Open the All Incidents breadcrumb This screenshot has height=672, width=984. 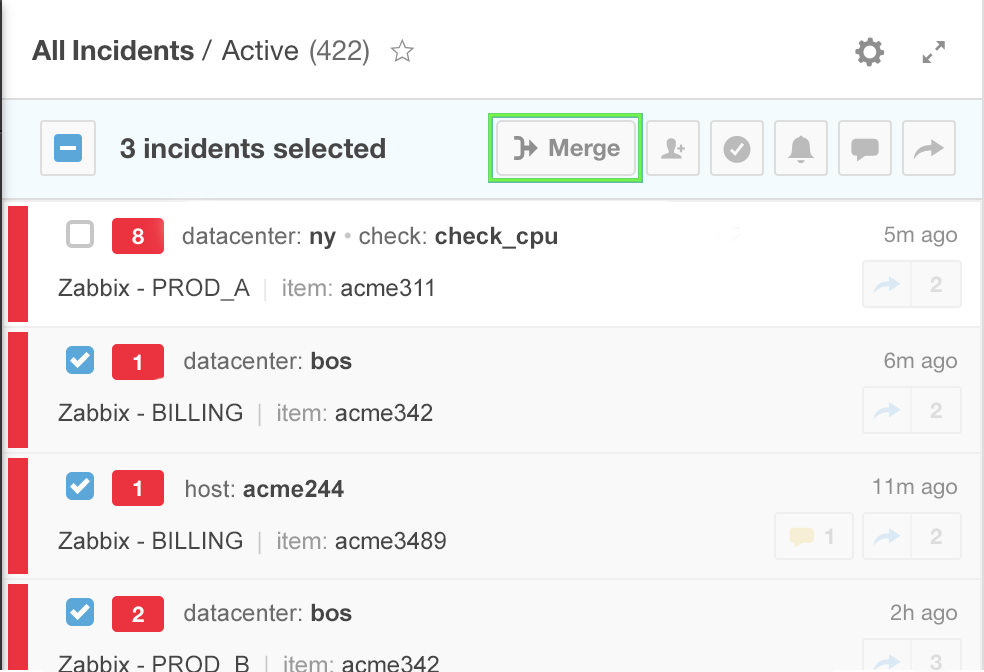click(113, 51)
